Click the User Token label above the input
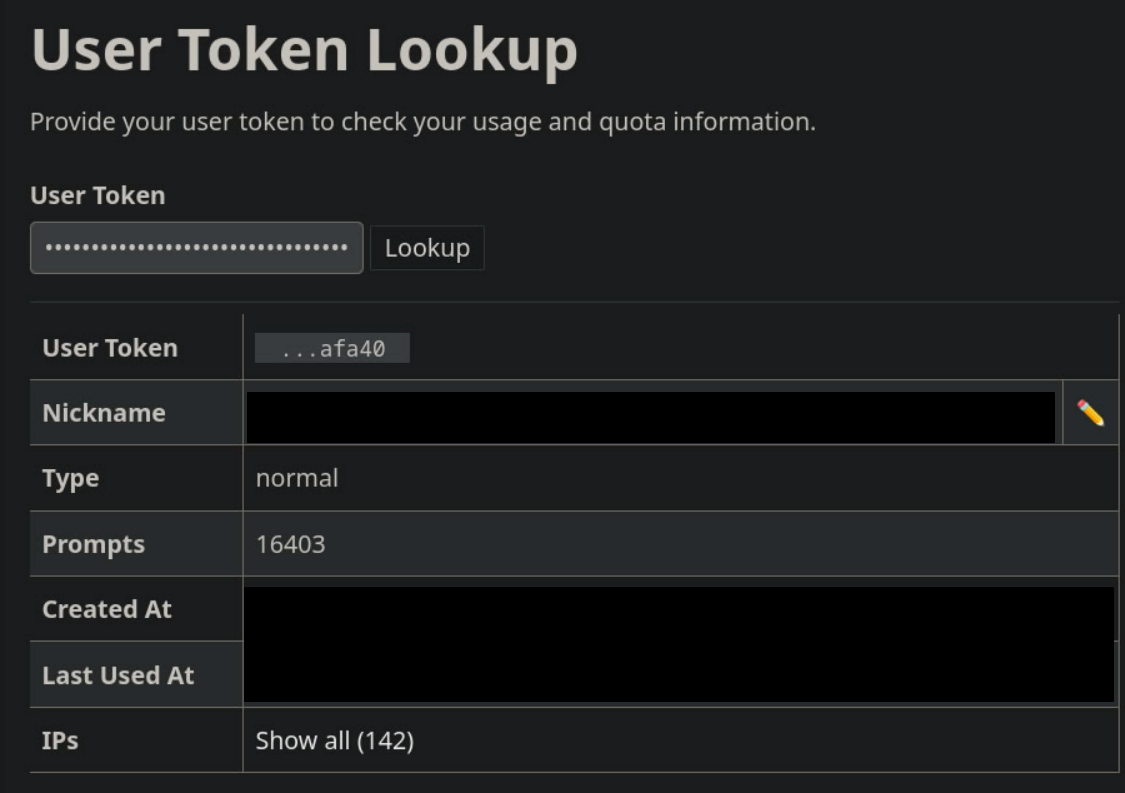Image resolution: width=1125 pixels, height=793 pixels. click(x=97, y=196)
